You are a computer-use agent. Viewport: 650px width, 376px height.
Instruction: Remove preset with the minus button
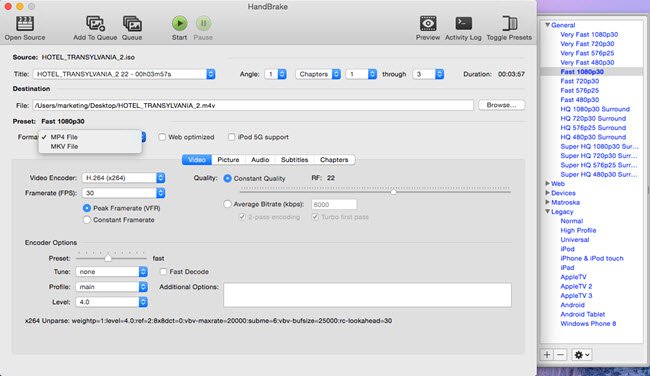560,355
